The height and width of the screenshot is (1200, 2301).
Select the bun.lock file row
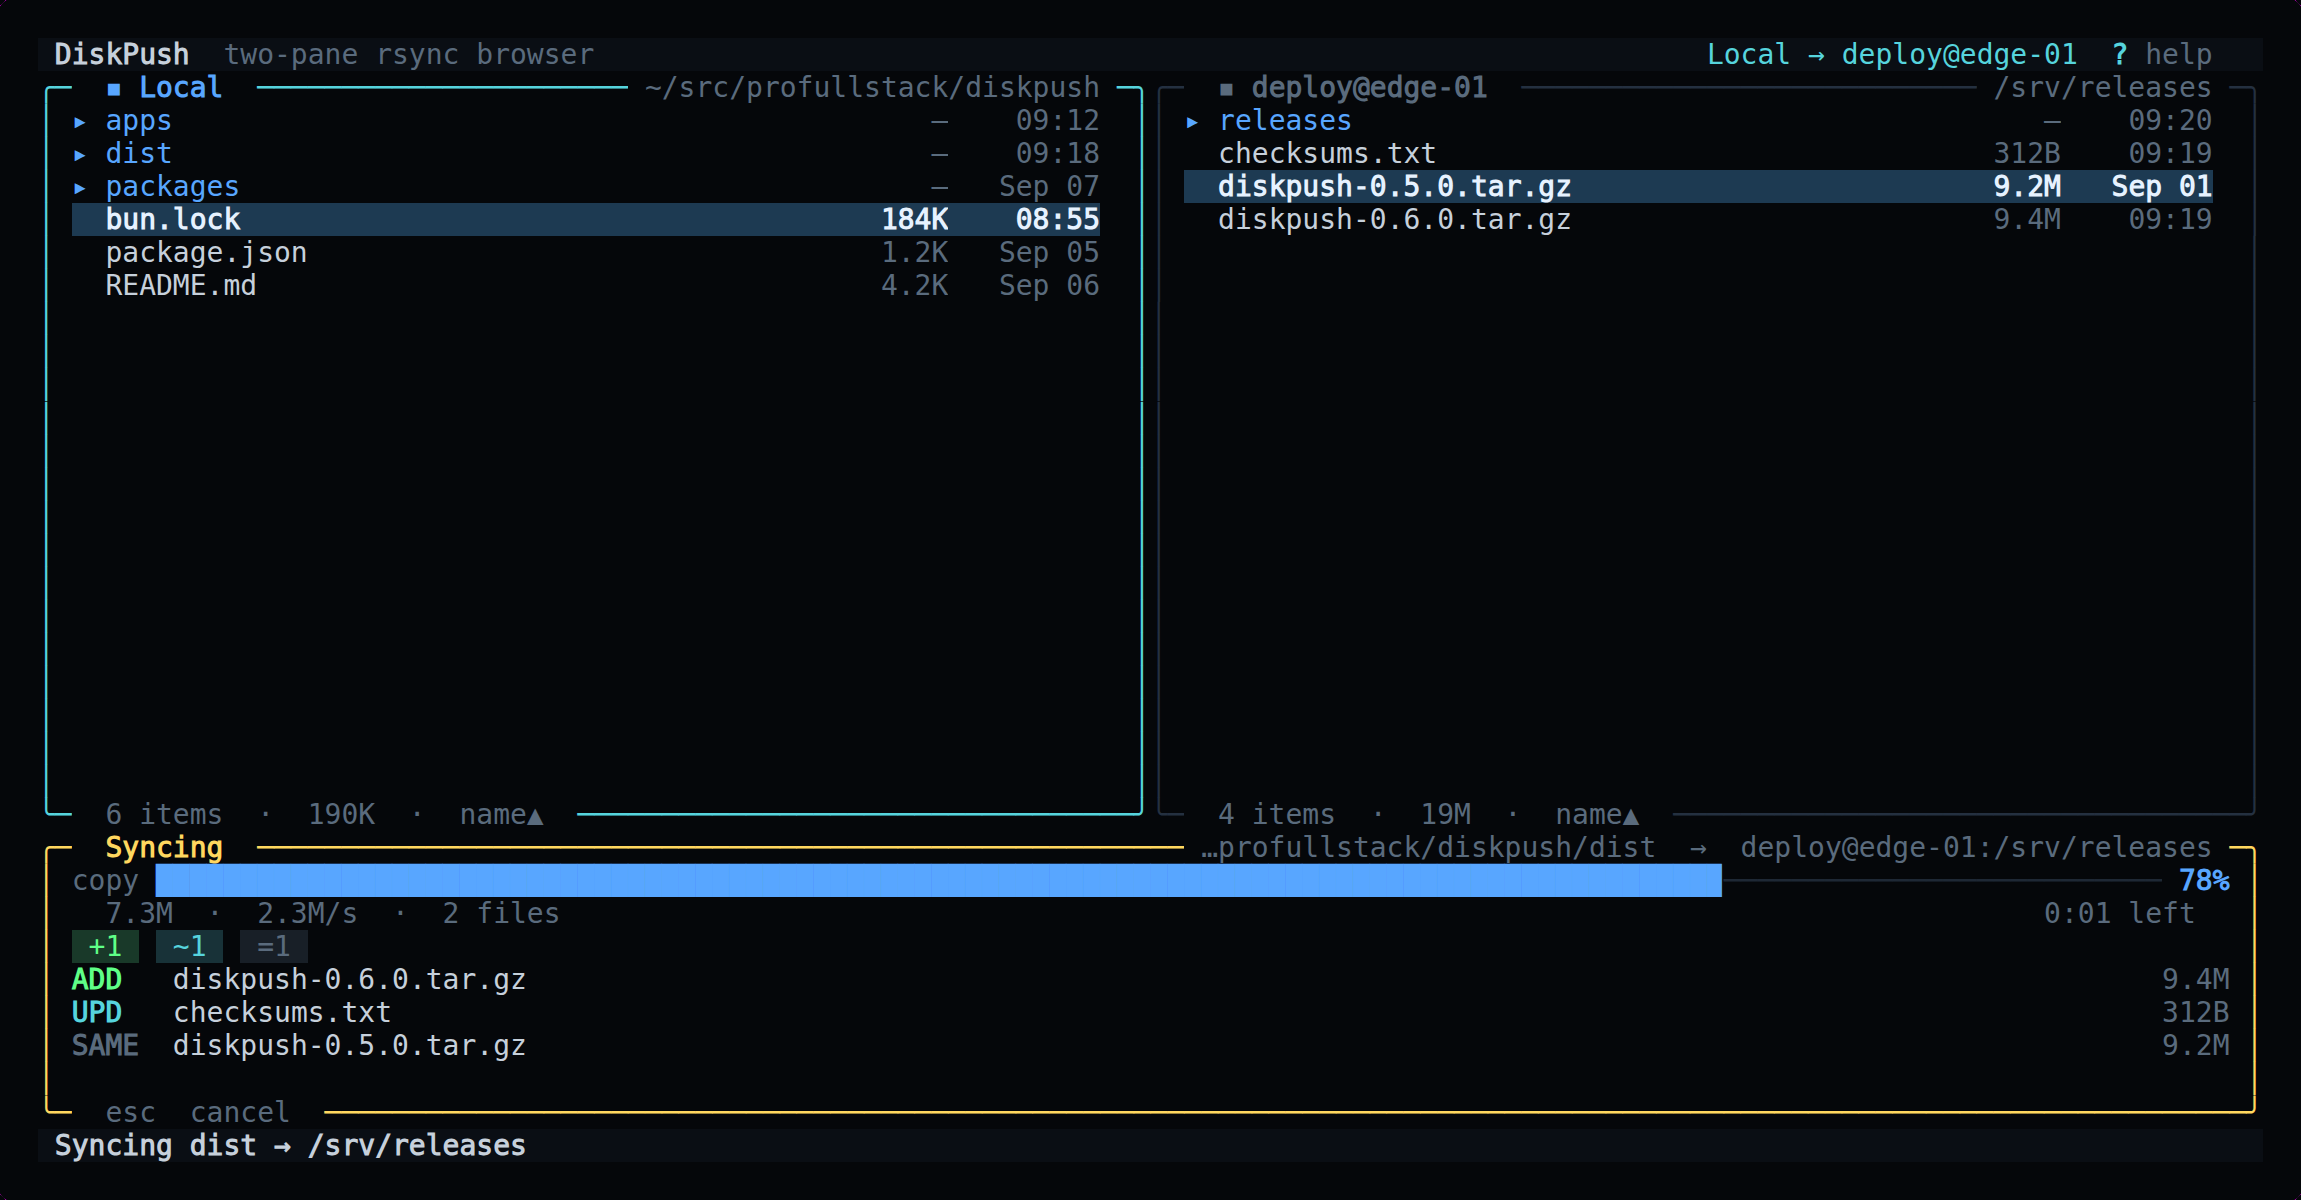coord(586,220)
